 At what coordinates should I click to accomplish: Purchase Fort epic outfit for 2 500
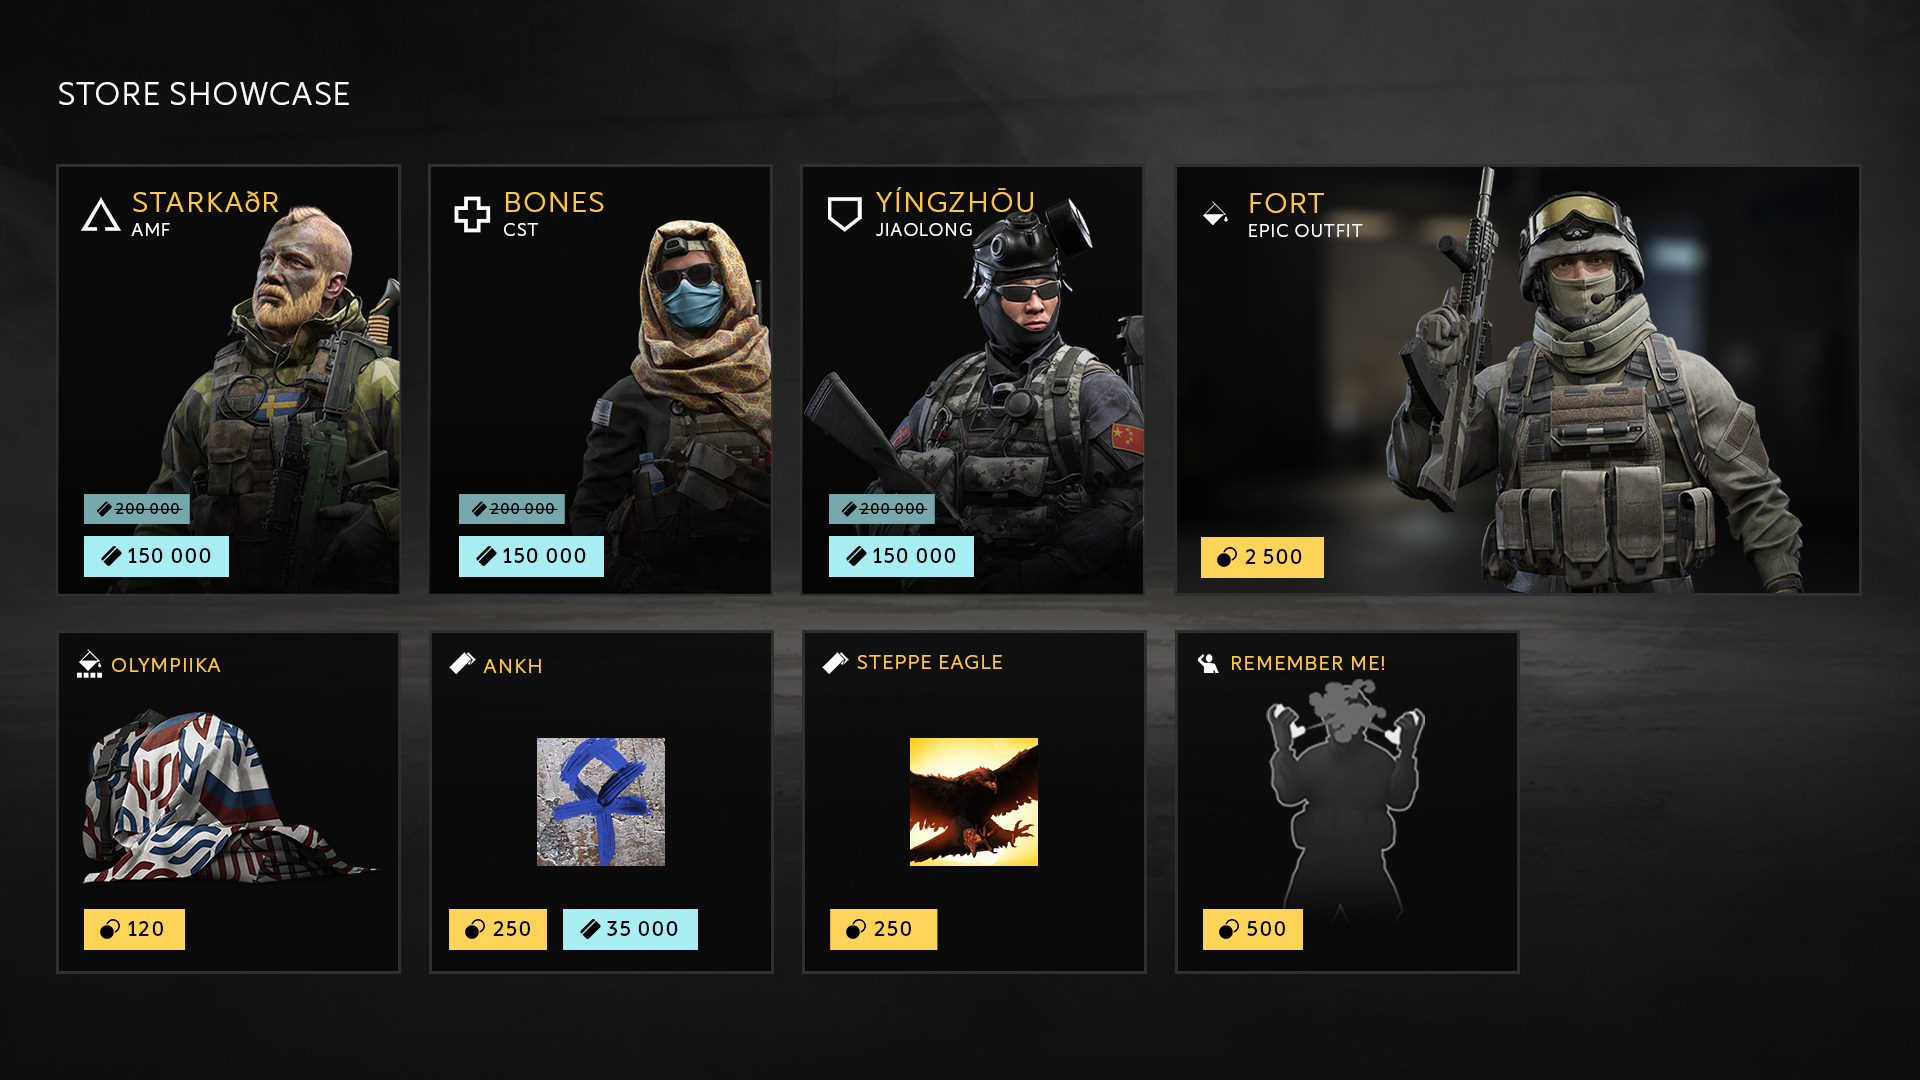[1262, 557]
